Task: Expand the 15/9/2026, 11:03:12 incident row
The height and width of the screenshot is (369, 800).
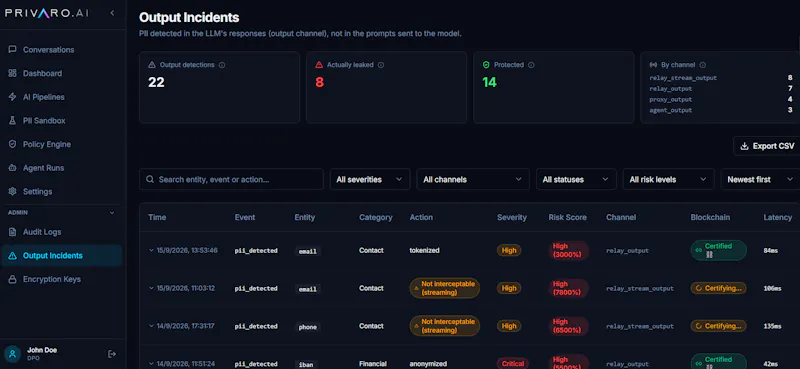Action: (151, 288)
